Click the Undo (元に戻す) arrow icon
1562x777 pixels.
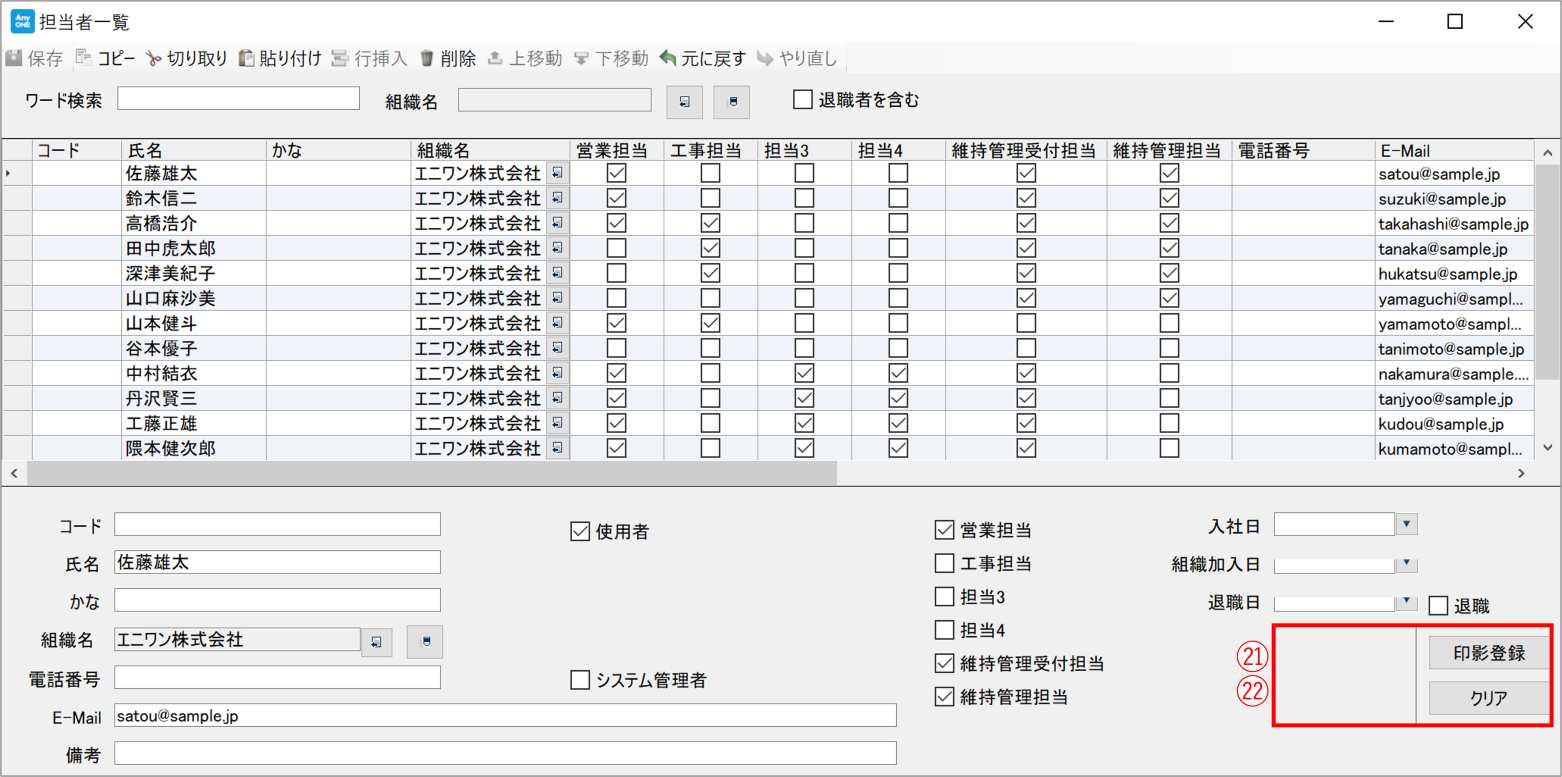(668, 59)
